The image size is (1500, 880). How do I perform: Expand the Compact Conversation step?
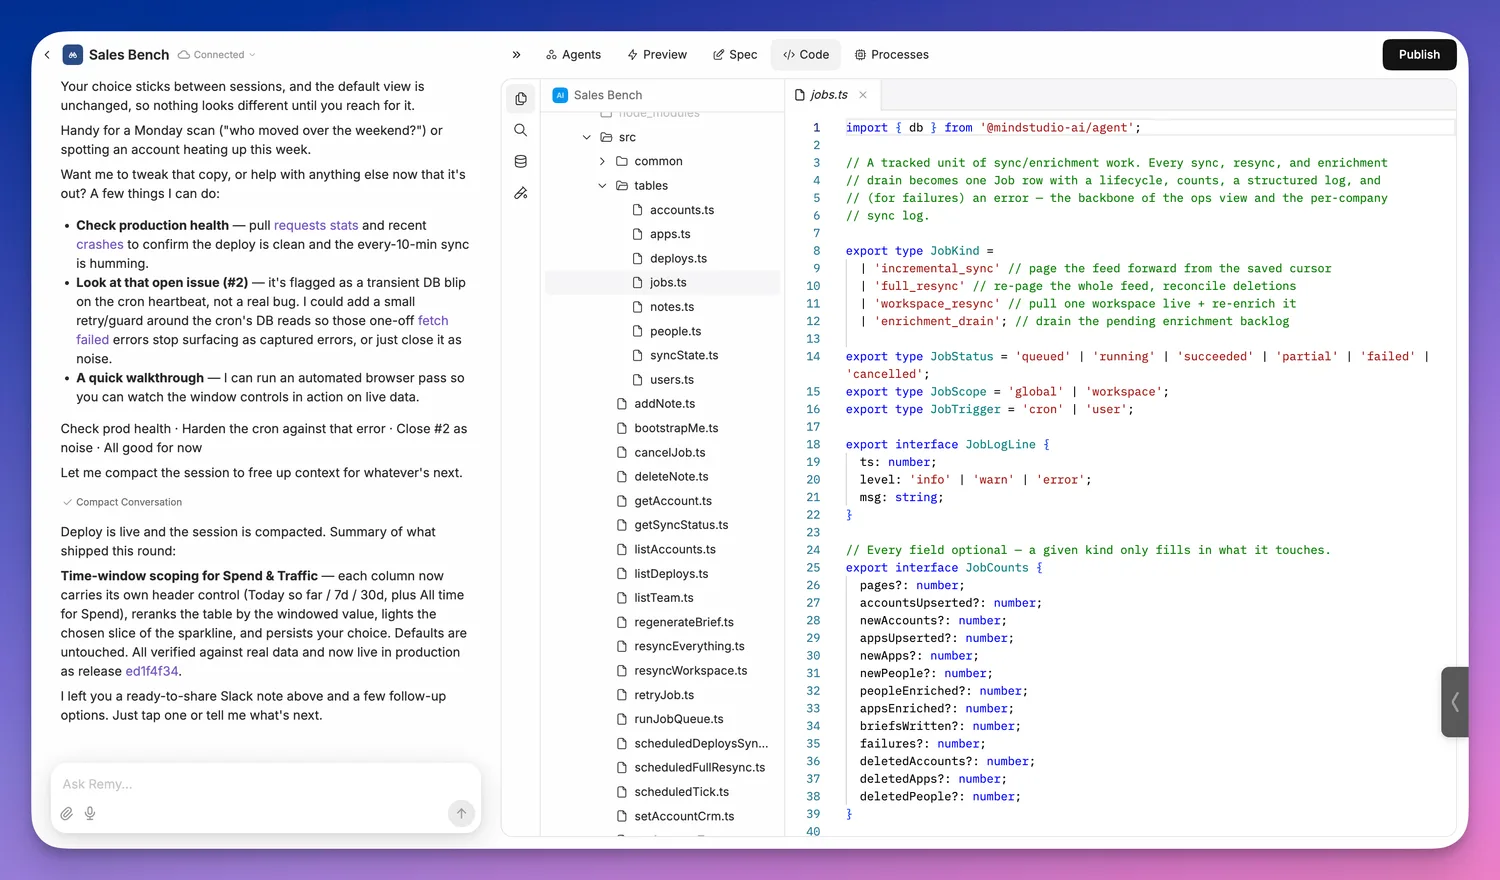pos(122,502)
